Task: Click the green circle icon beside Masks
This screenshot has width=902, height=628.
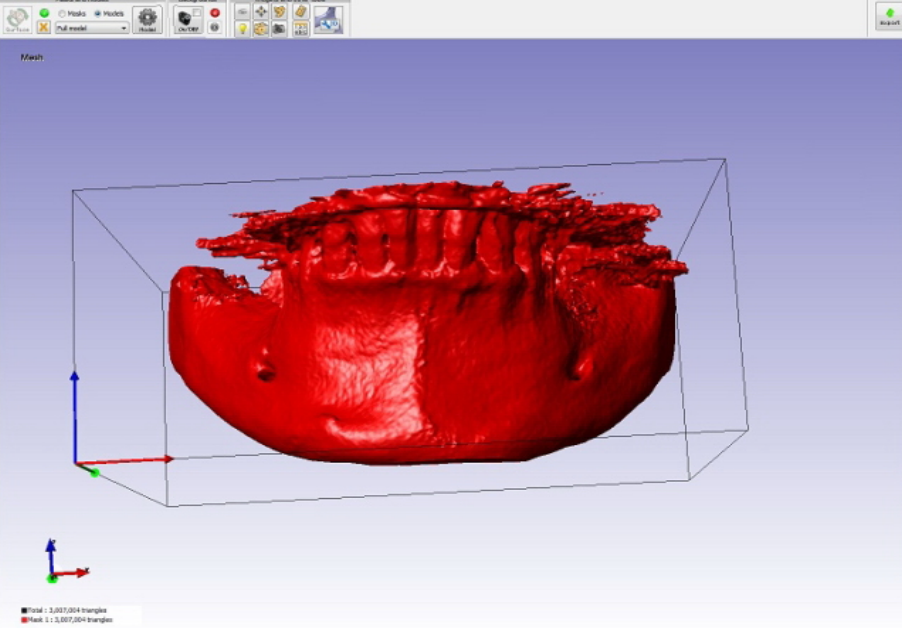Action: tap(44, 13)
